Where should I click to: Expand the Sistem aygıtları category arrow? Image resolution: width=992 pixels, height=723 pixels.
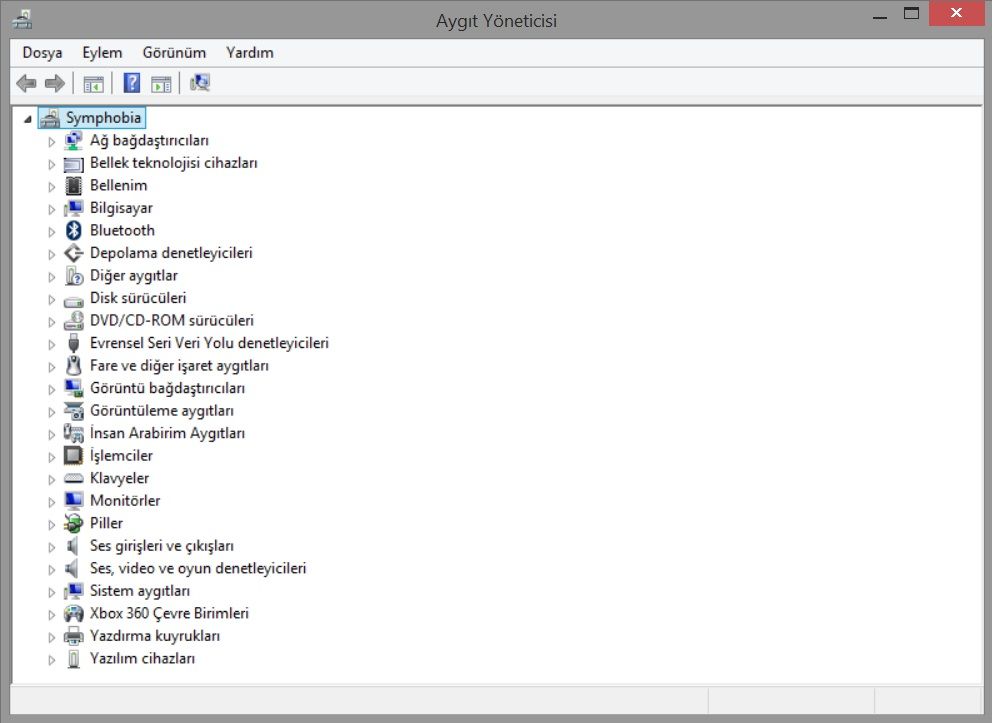51,591
